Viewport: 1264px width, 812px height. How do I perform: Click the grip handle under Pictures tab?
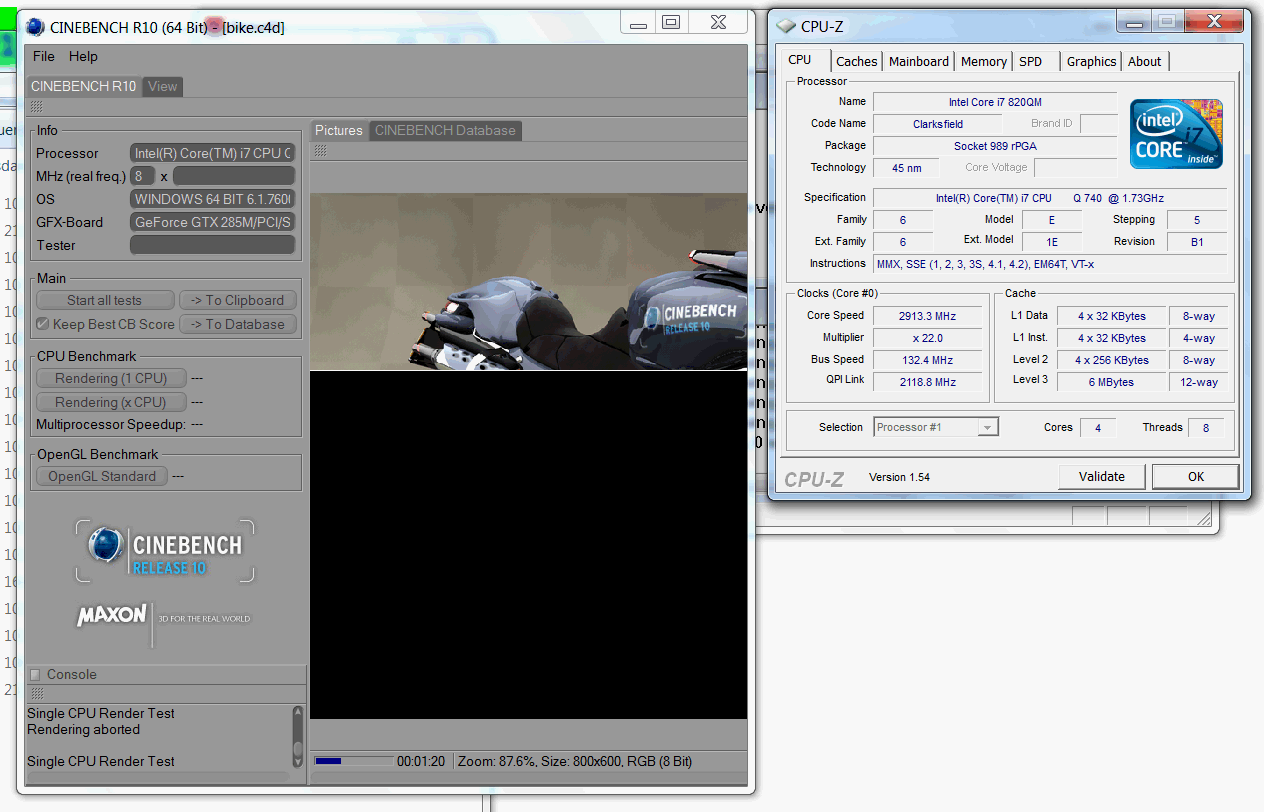[x=320, y=151]
